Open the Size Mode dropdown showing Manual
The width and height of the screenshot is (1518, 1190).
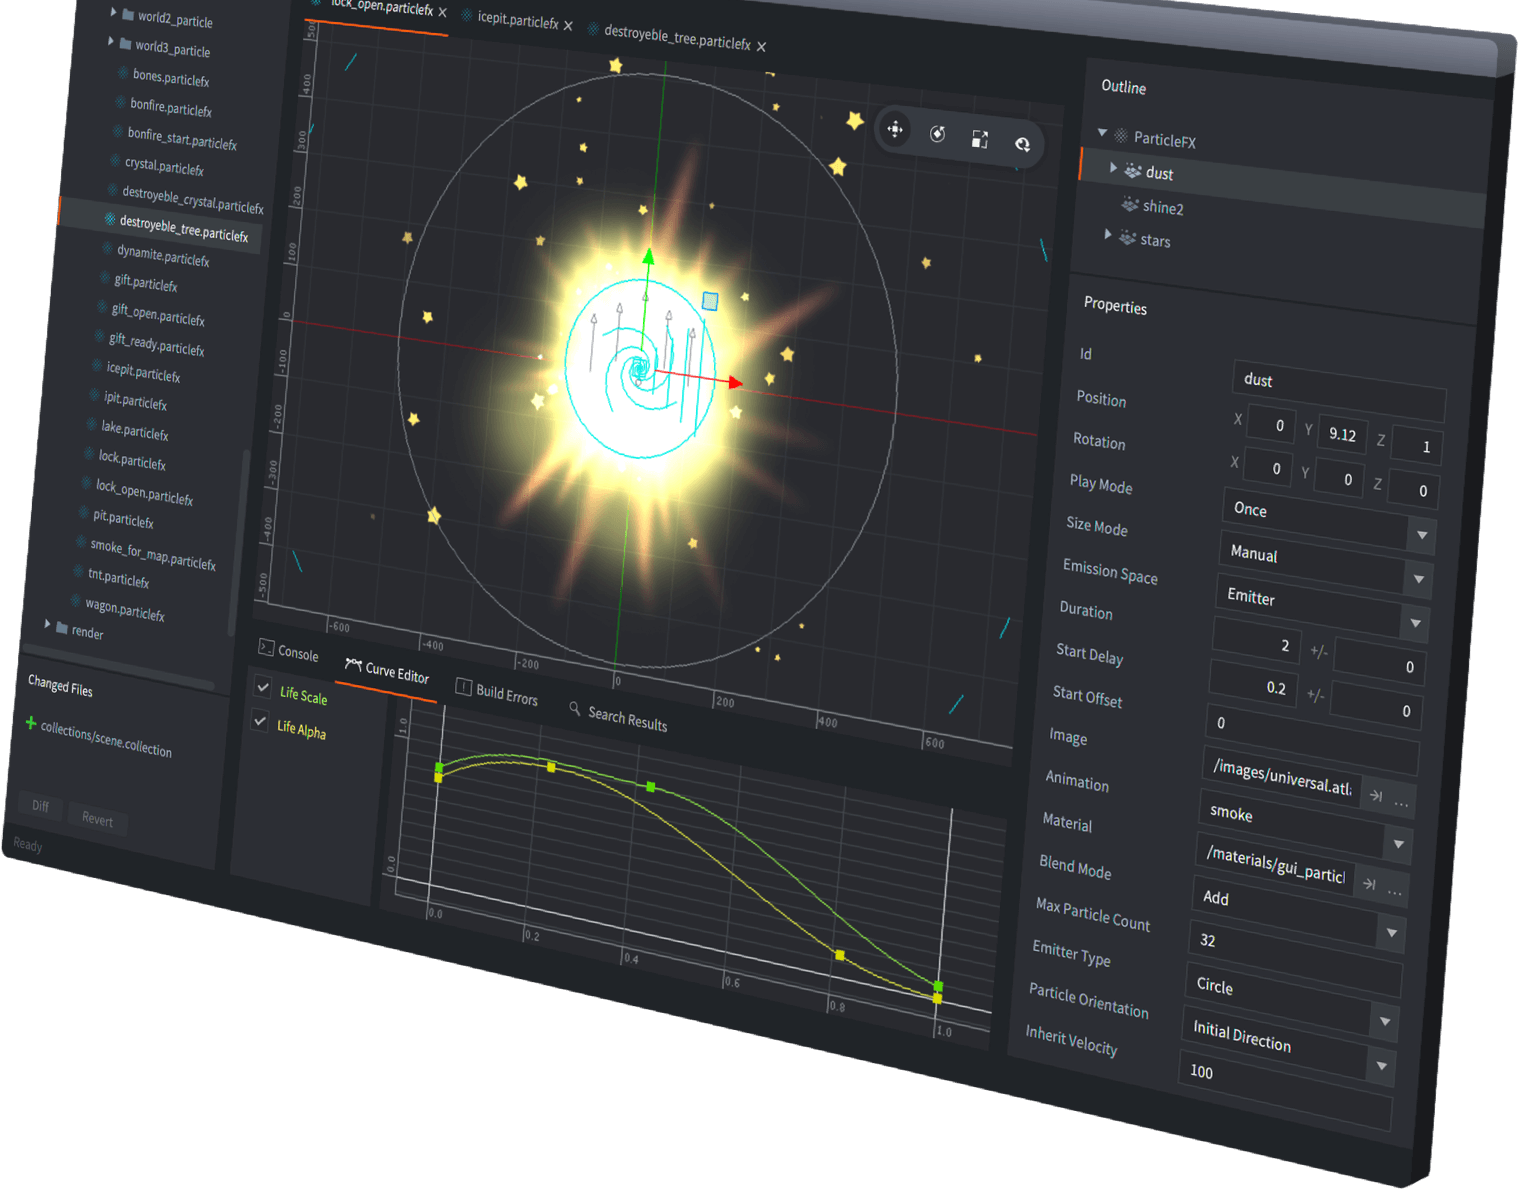1325,564
